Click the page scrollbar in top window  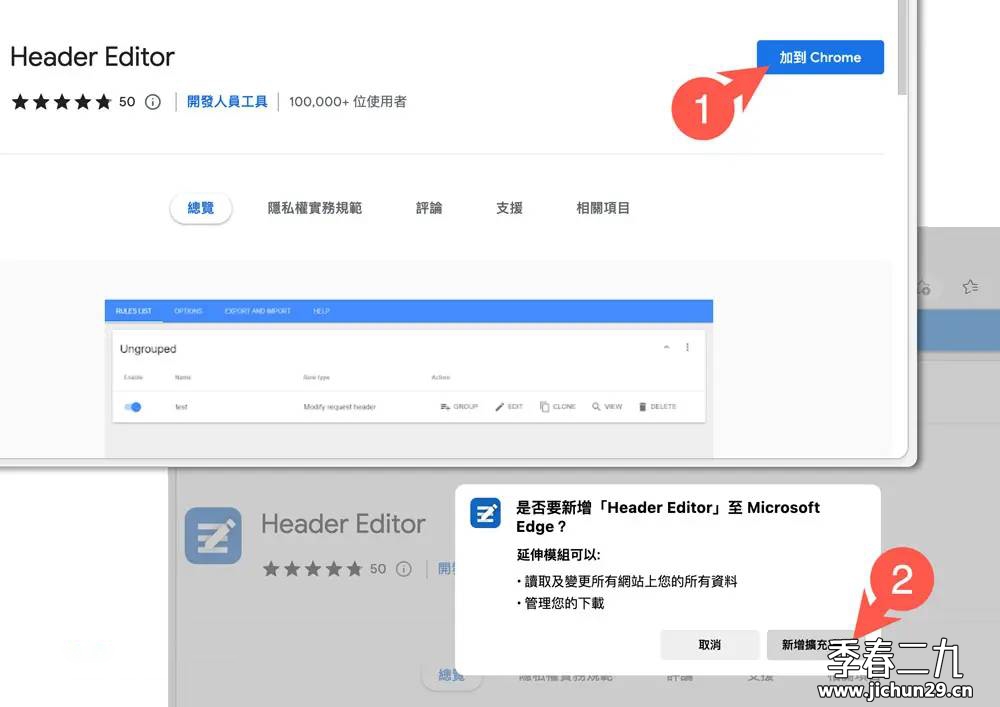[902, 48]
